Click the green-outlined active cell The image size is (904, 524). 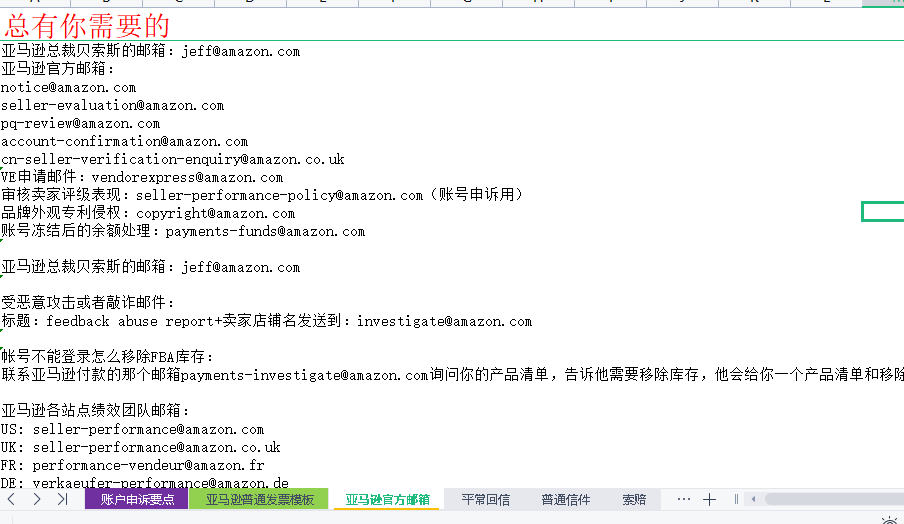point(883,212)
